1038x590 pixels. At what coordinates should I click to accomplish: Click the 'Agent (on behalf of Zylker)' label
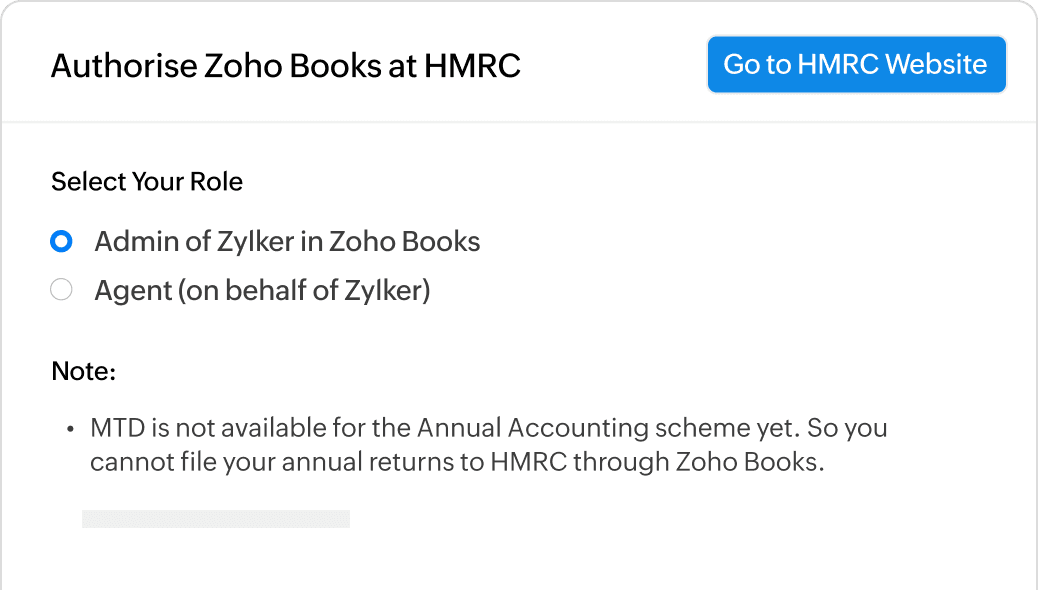point(262,291)
